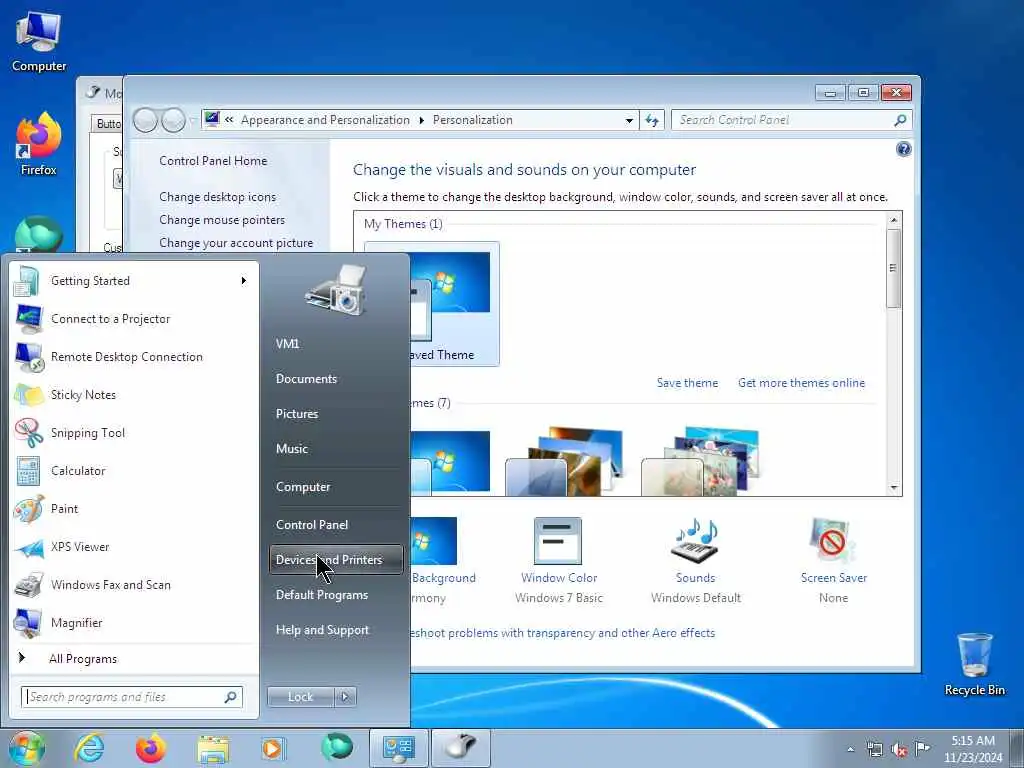1024x768 pixels.
Task: Launch XPS Viewer
Action: (134, 547)
